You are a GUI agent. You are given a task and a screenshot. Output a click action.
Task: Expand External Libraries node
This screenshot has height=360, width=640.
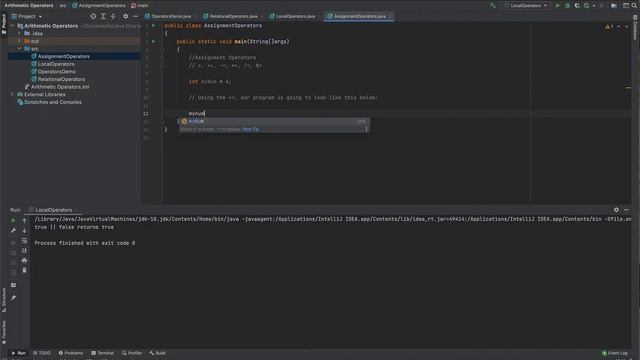pyautogui.click(x=12, y=94)
